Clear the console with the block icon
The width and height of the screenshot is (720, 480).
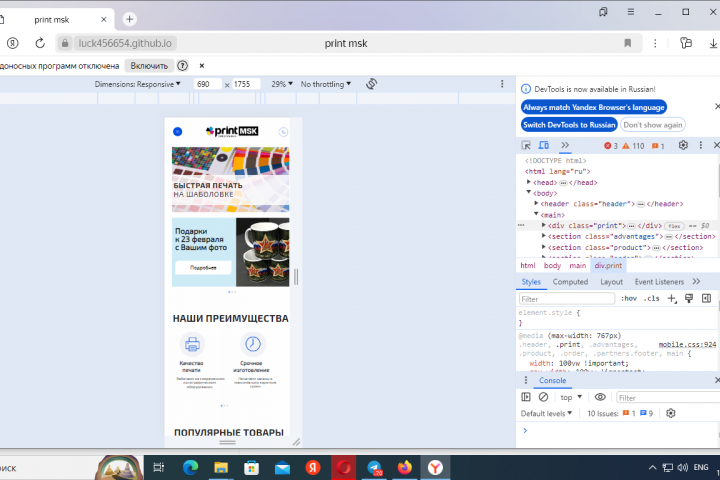pos(543,397)
